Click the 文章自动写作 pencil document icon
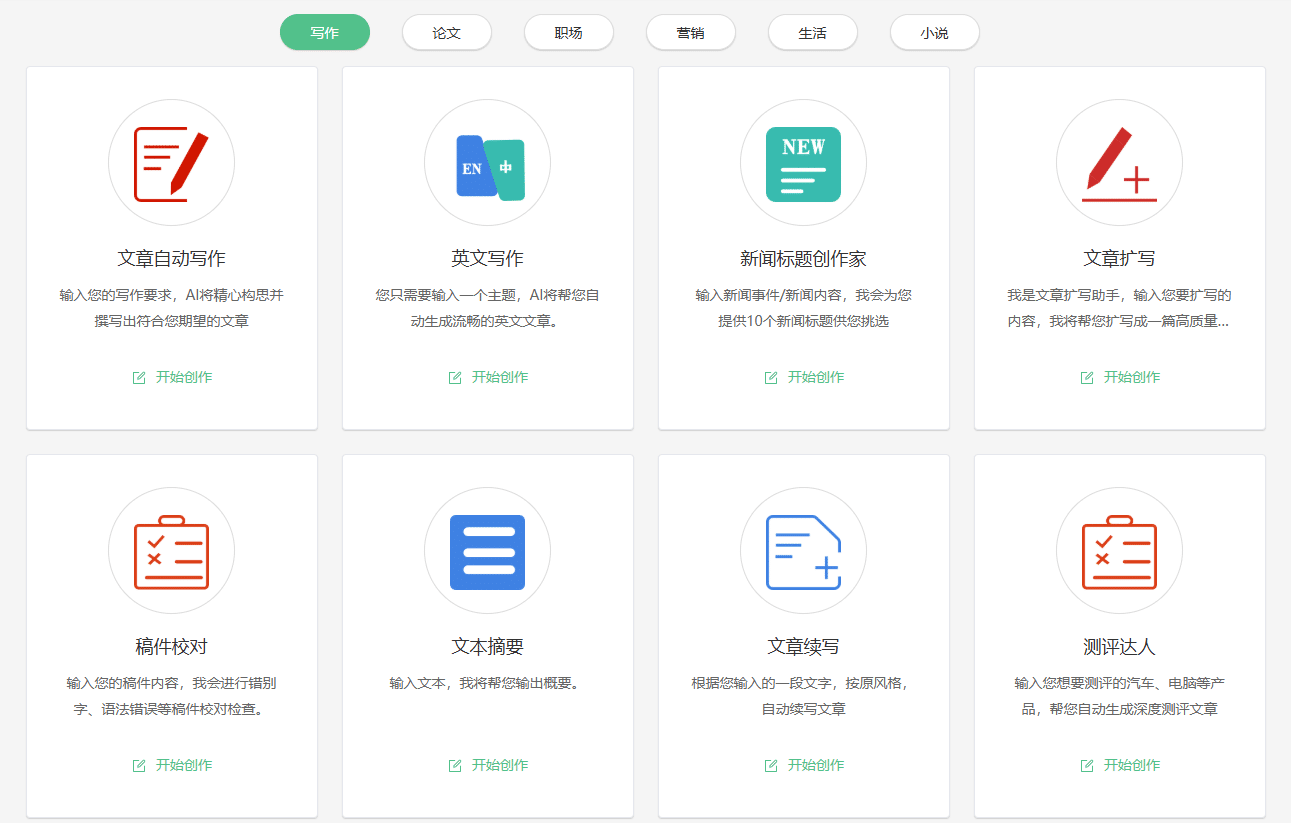Viewport: 1291px width, 823px height. (x=171, y=162)
